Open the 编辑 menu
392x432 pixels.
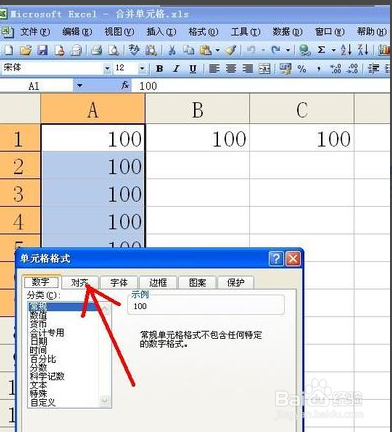(77, 32)
